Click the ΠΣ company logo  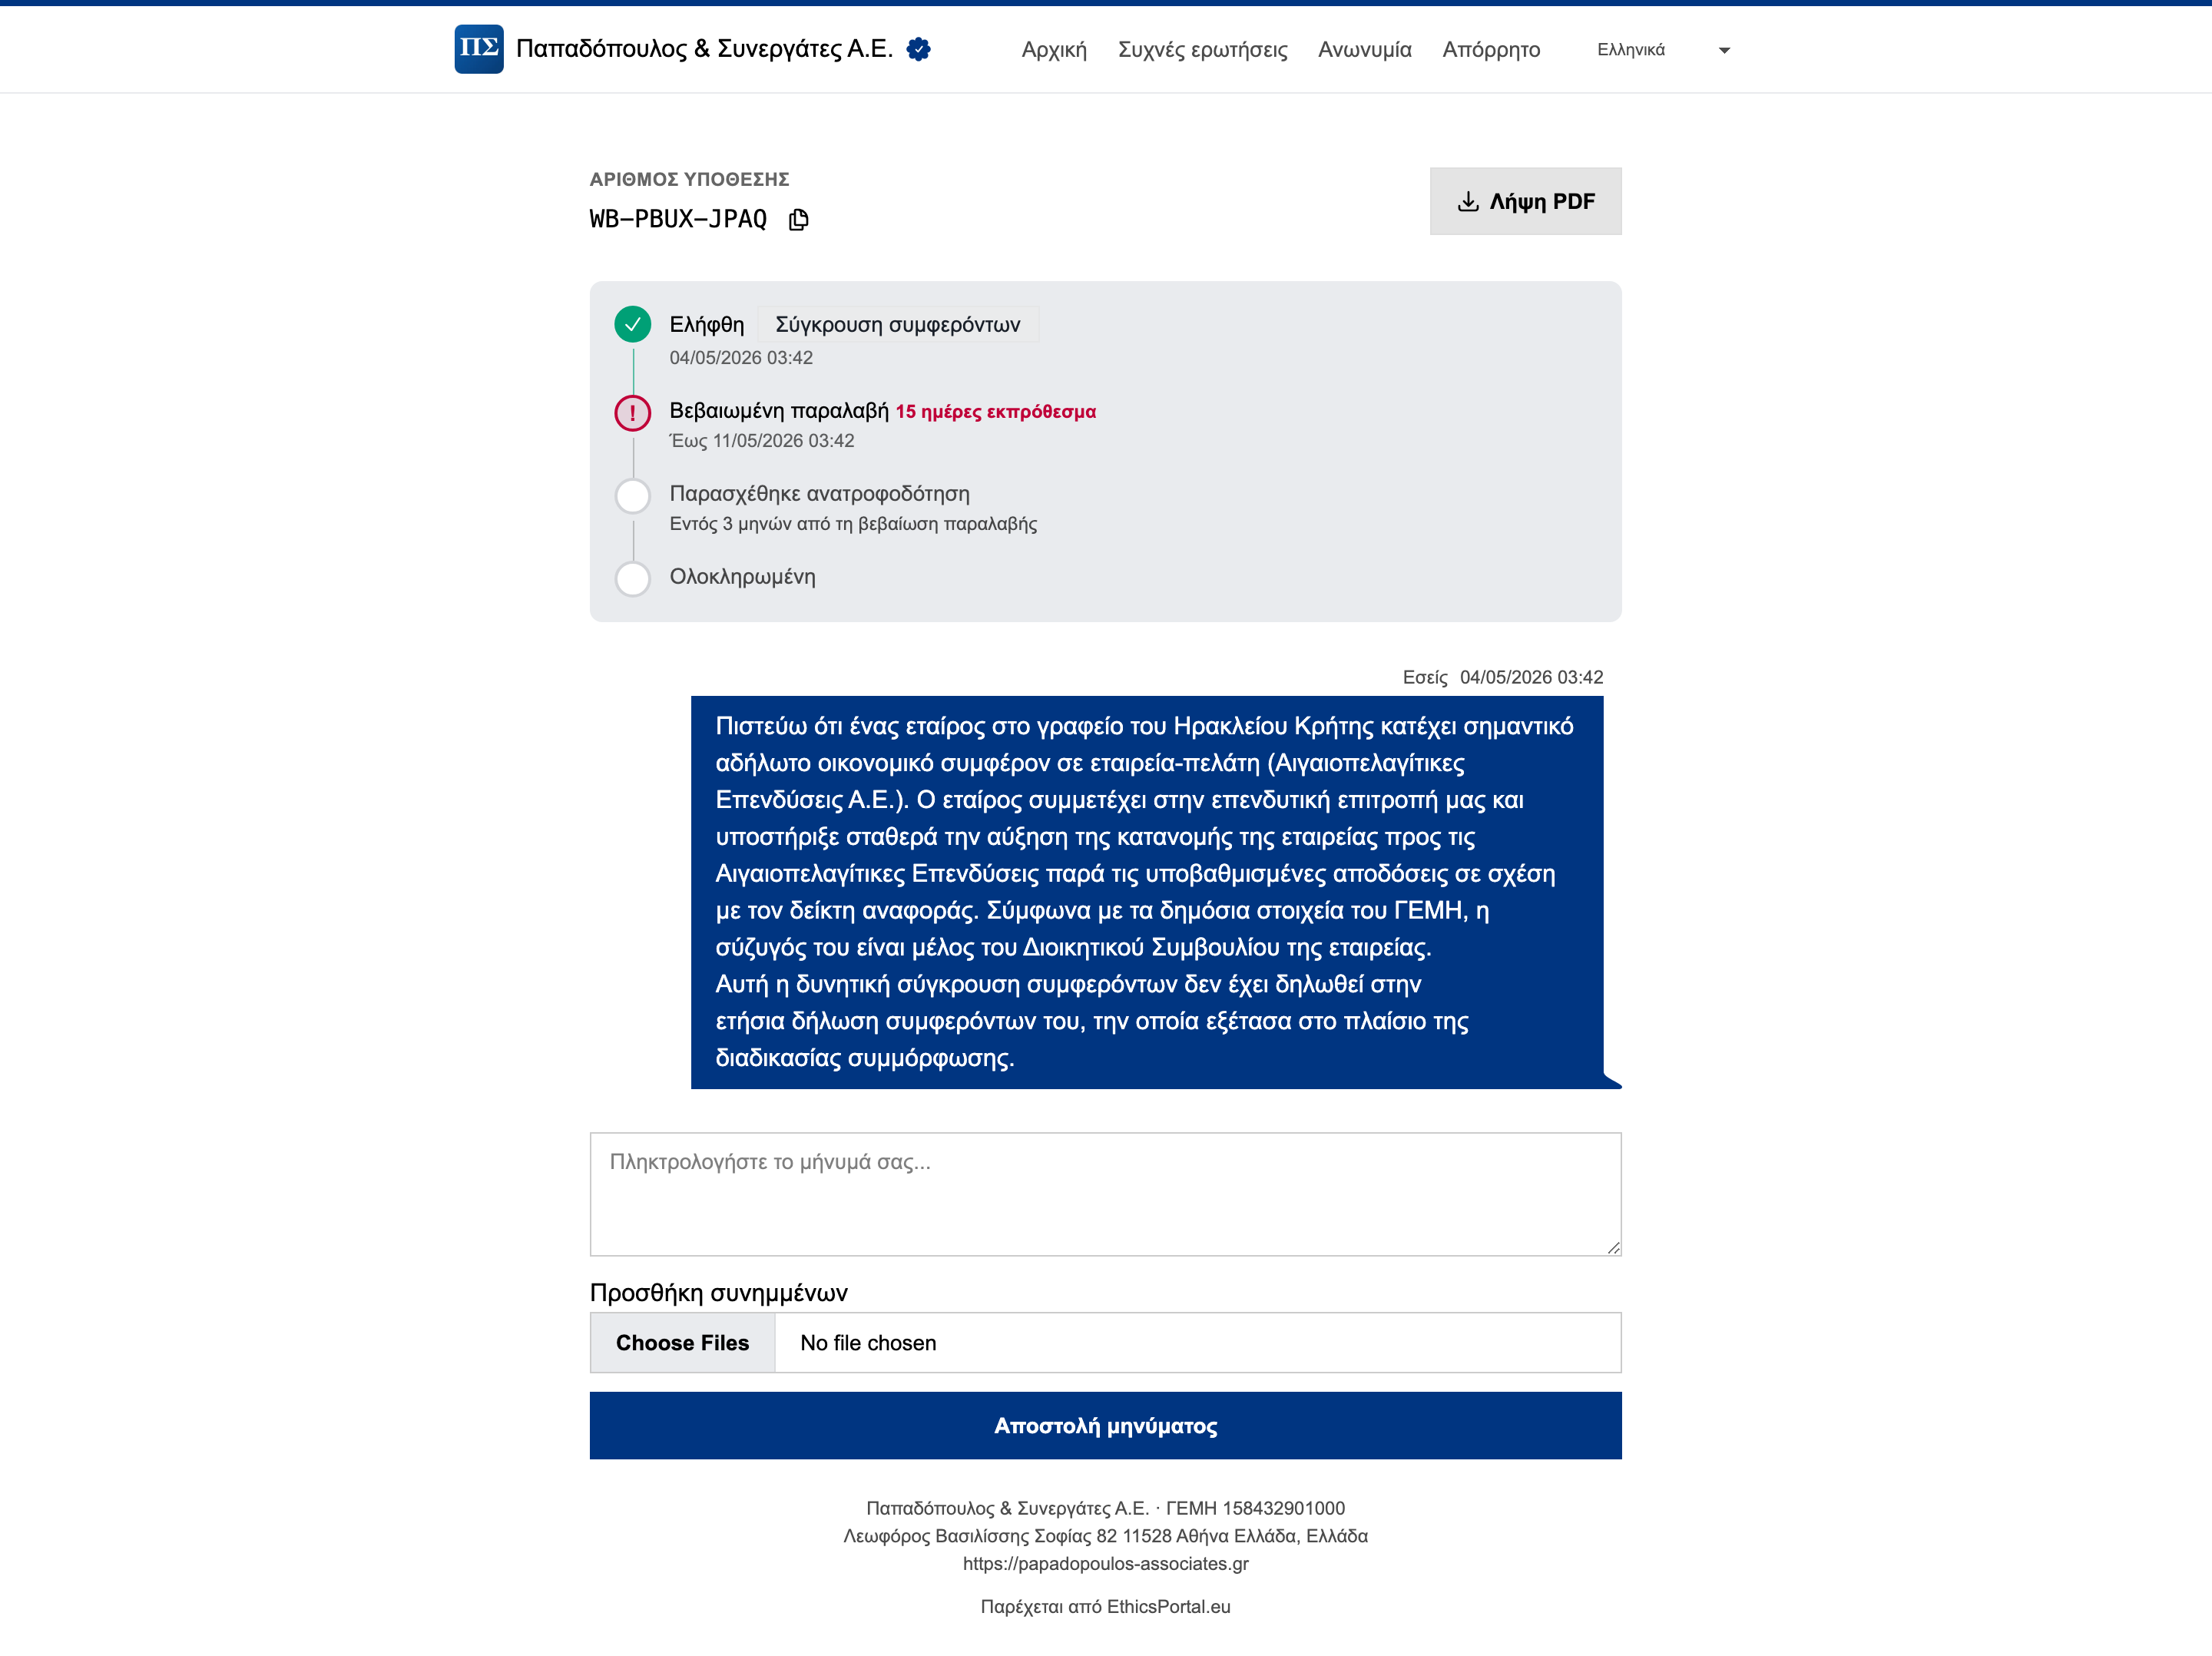point(479,49)
